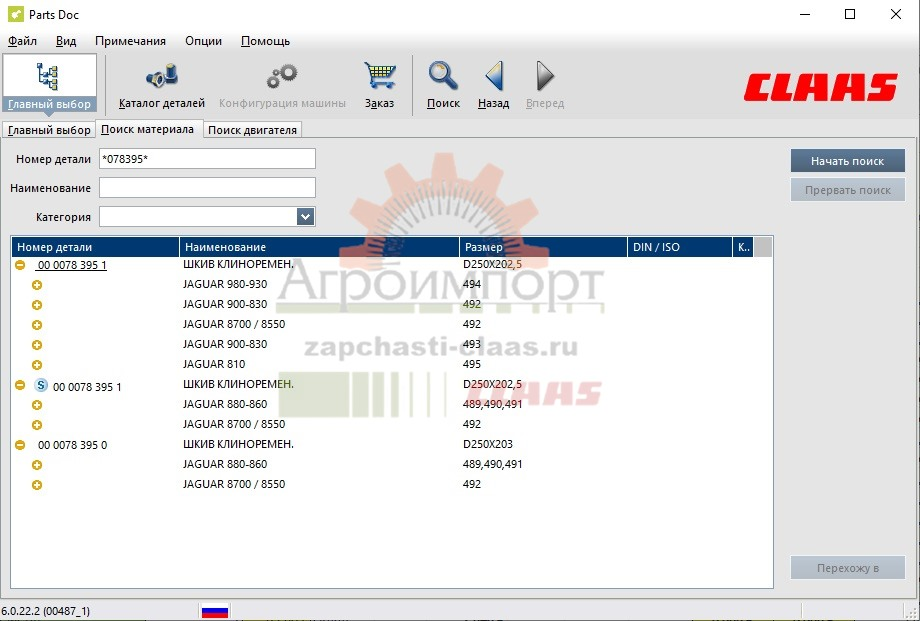Click the red CLAAS logo
Screen dimensions: 920x621
(x=821, y=87)
